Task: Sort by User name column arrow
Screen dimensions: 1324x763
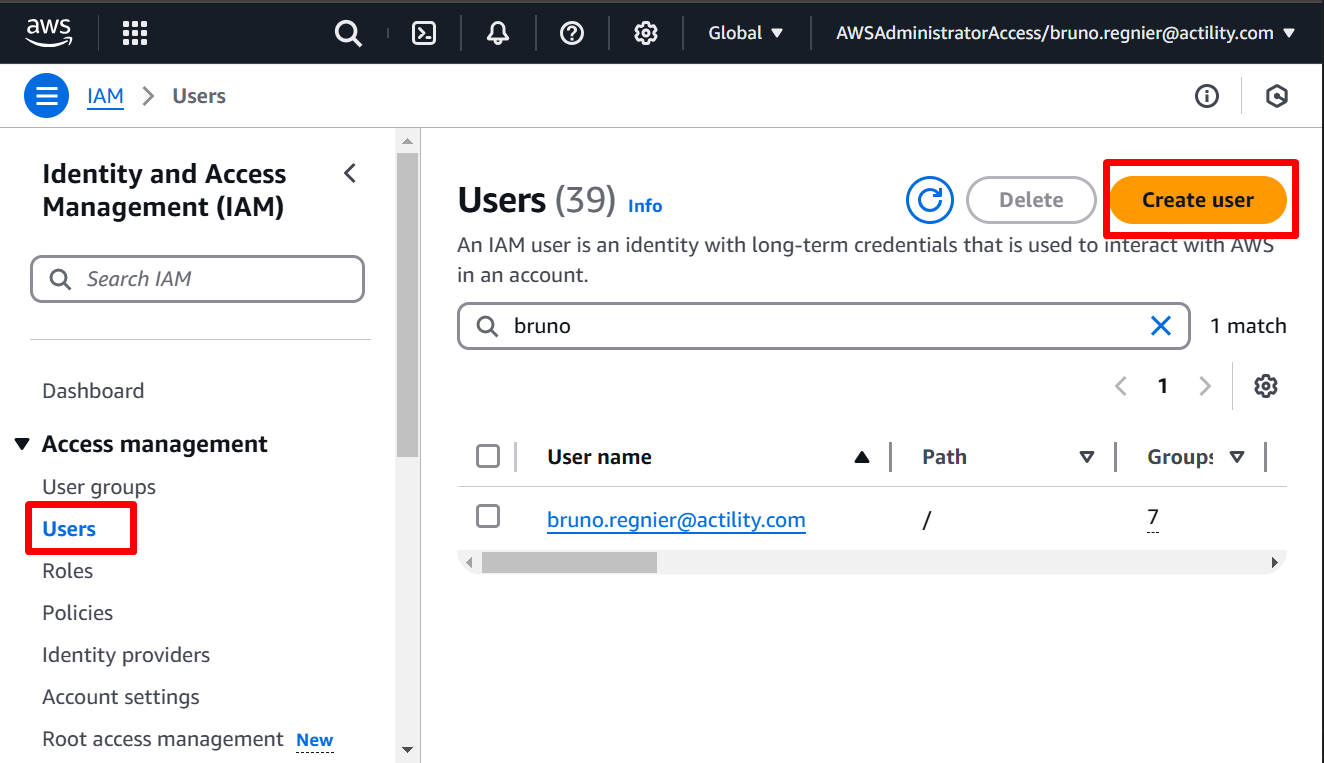Action: pyautogui.click(x=862, y=458)
